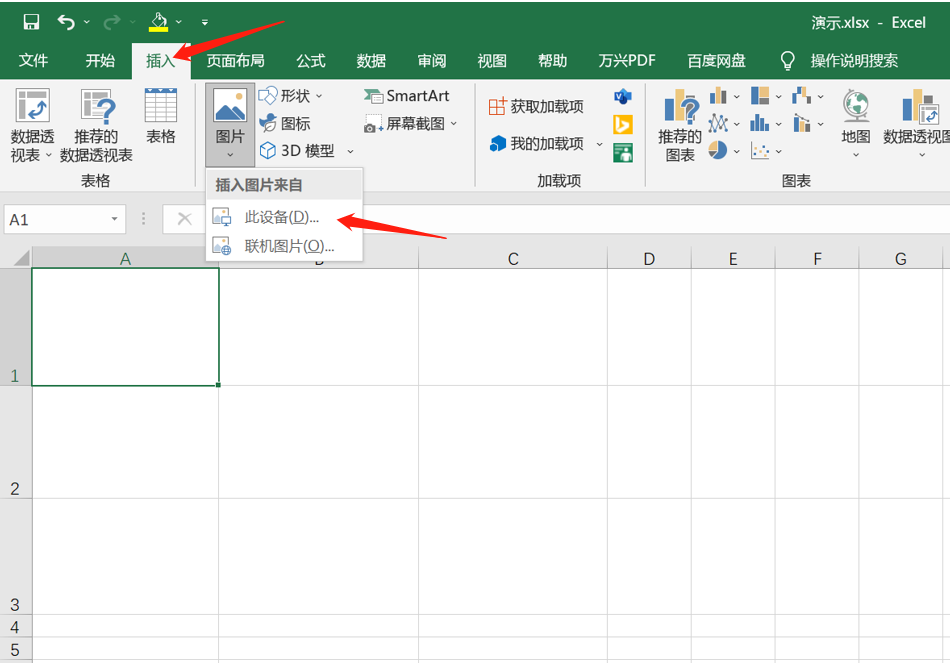
Task: Click 获取加载项 button
Action: coord(536,107)
